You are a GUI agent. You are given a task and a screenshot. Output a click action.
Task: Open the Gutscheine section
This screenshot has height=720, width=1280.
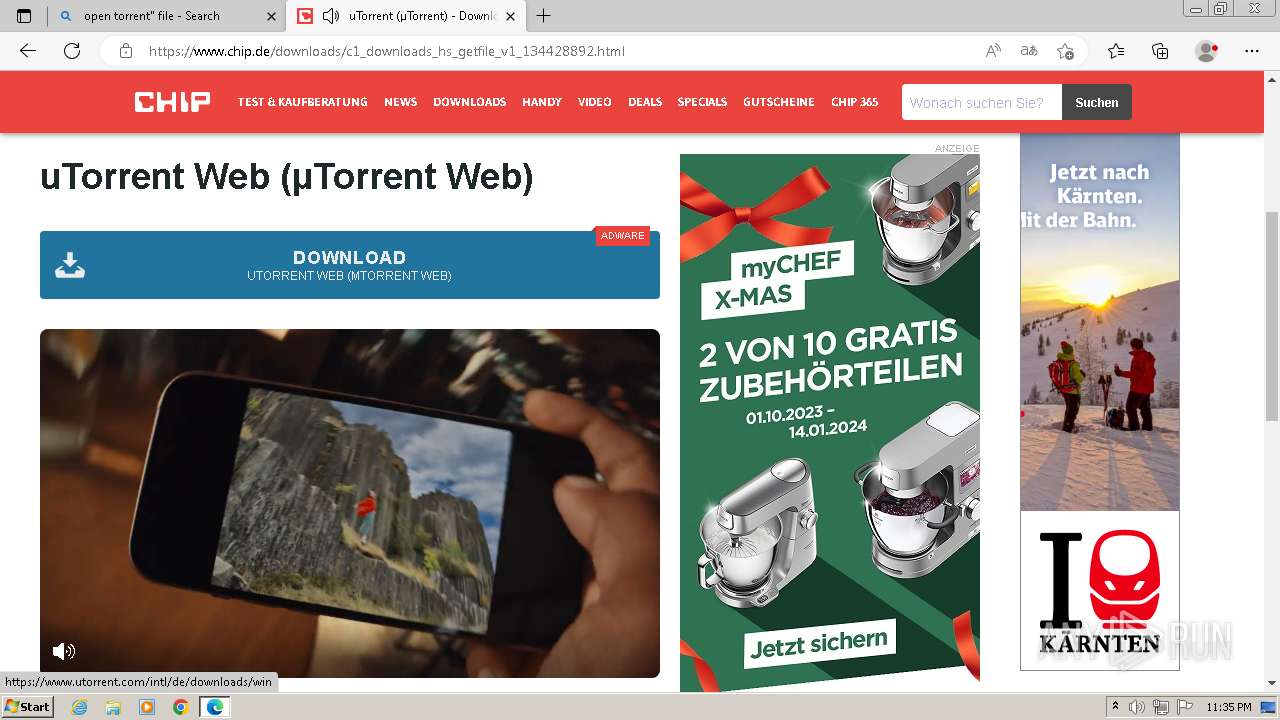[x=778, y=102]
